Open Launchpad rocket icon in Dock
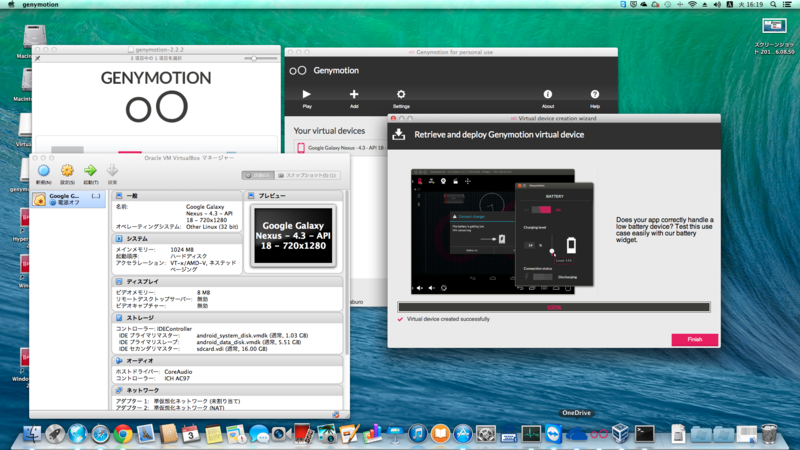Image resolution: width=800 pixels, height=450 pixels. 55,434
